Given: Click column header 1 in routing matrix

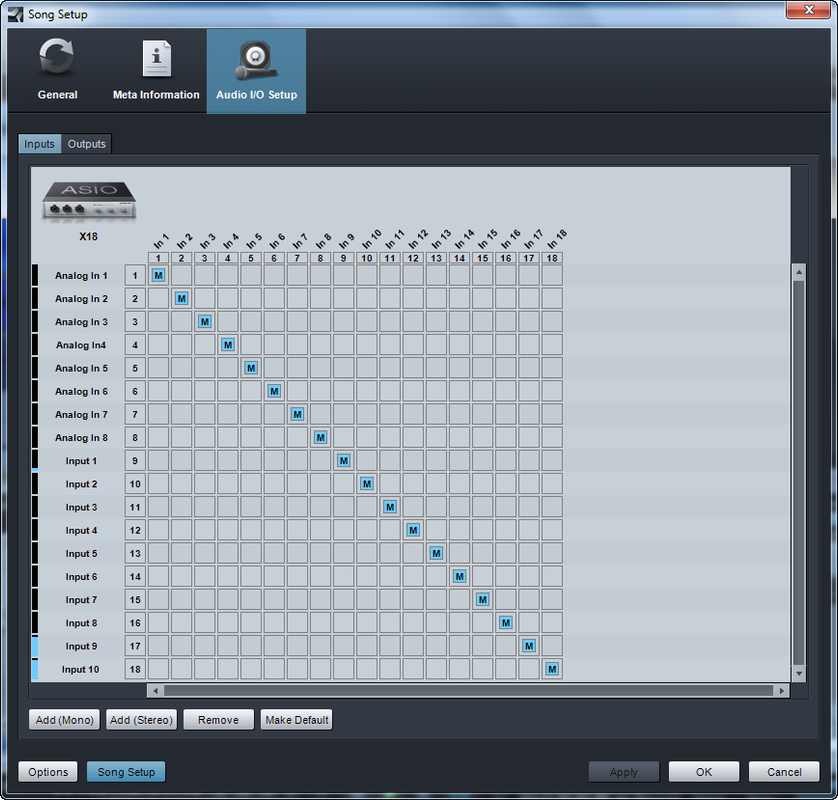Looking at the screenshot, I should click(x=158, y=258).
